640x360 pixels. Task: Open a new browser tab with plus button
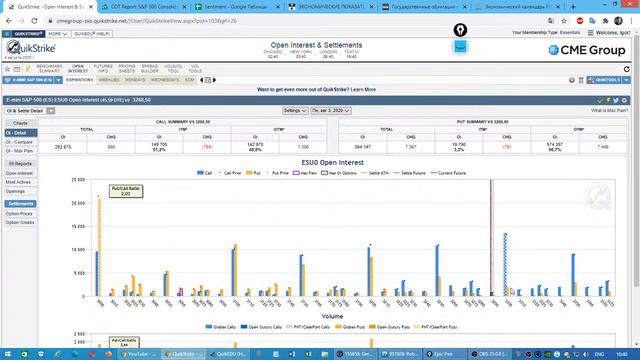573,7
